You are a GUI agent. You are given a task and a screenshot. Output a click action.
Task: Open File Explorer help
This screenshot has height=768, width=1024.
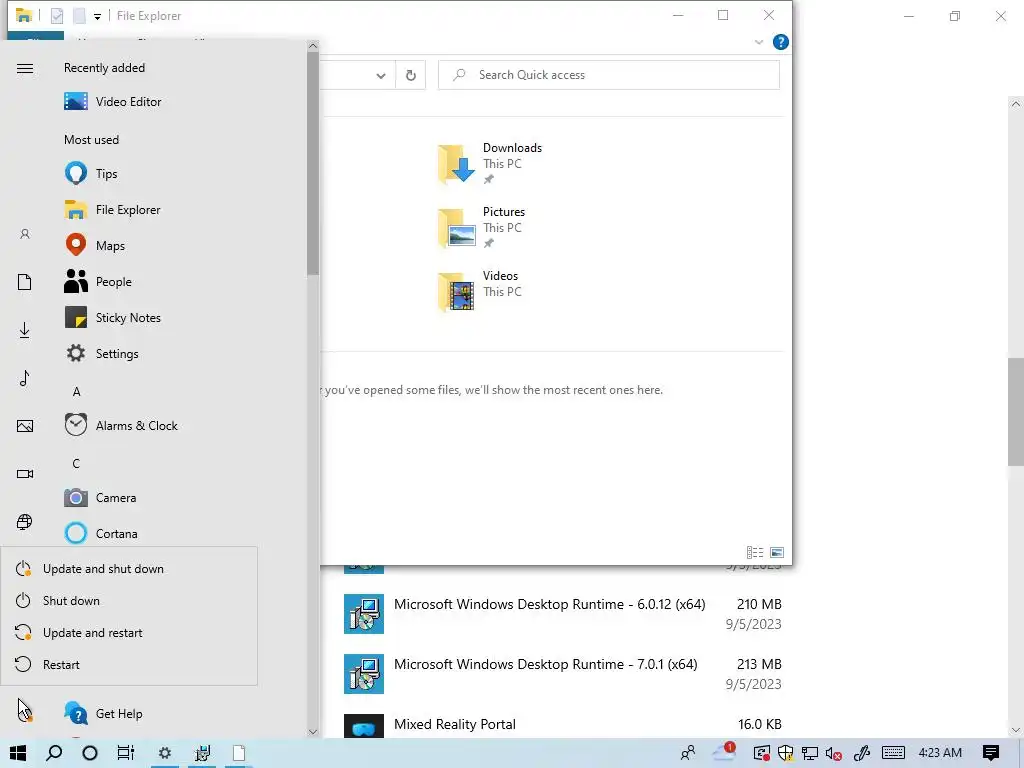(780, 42)
